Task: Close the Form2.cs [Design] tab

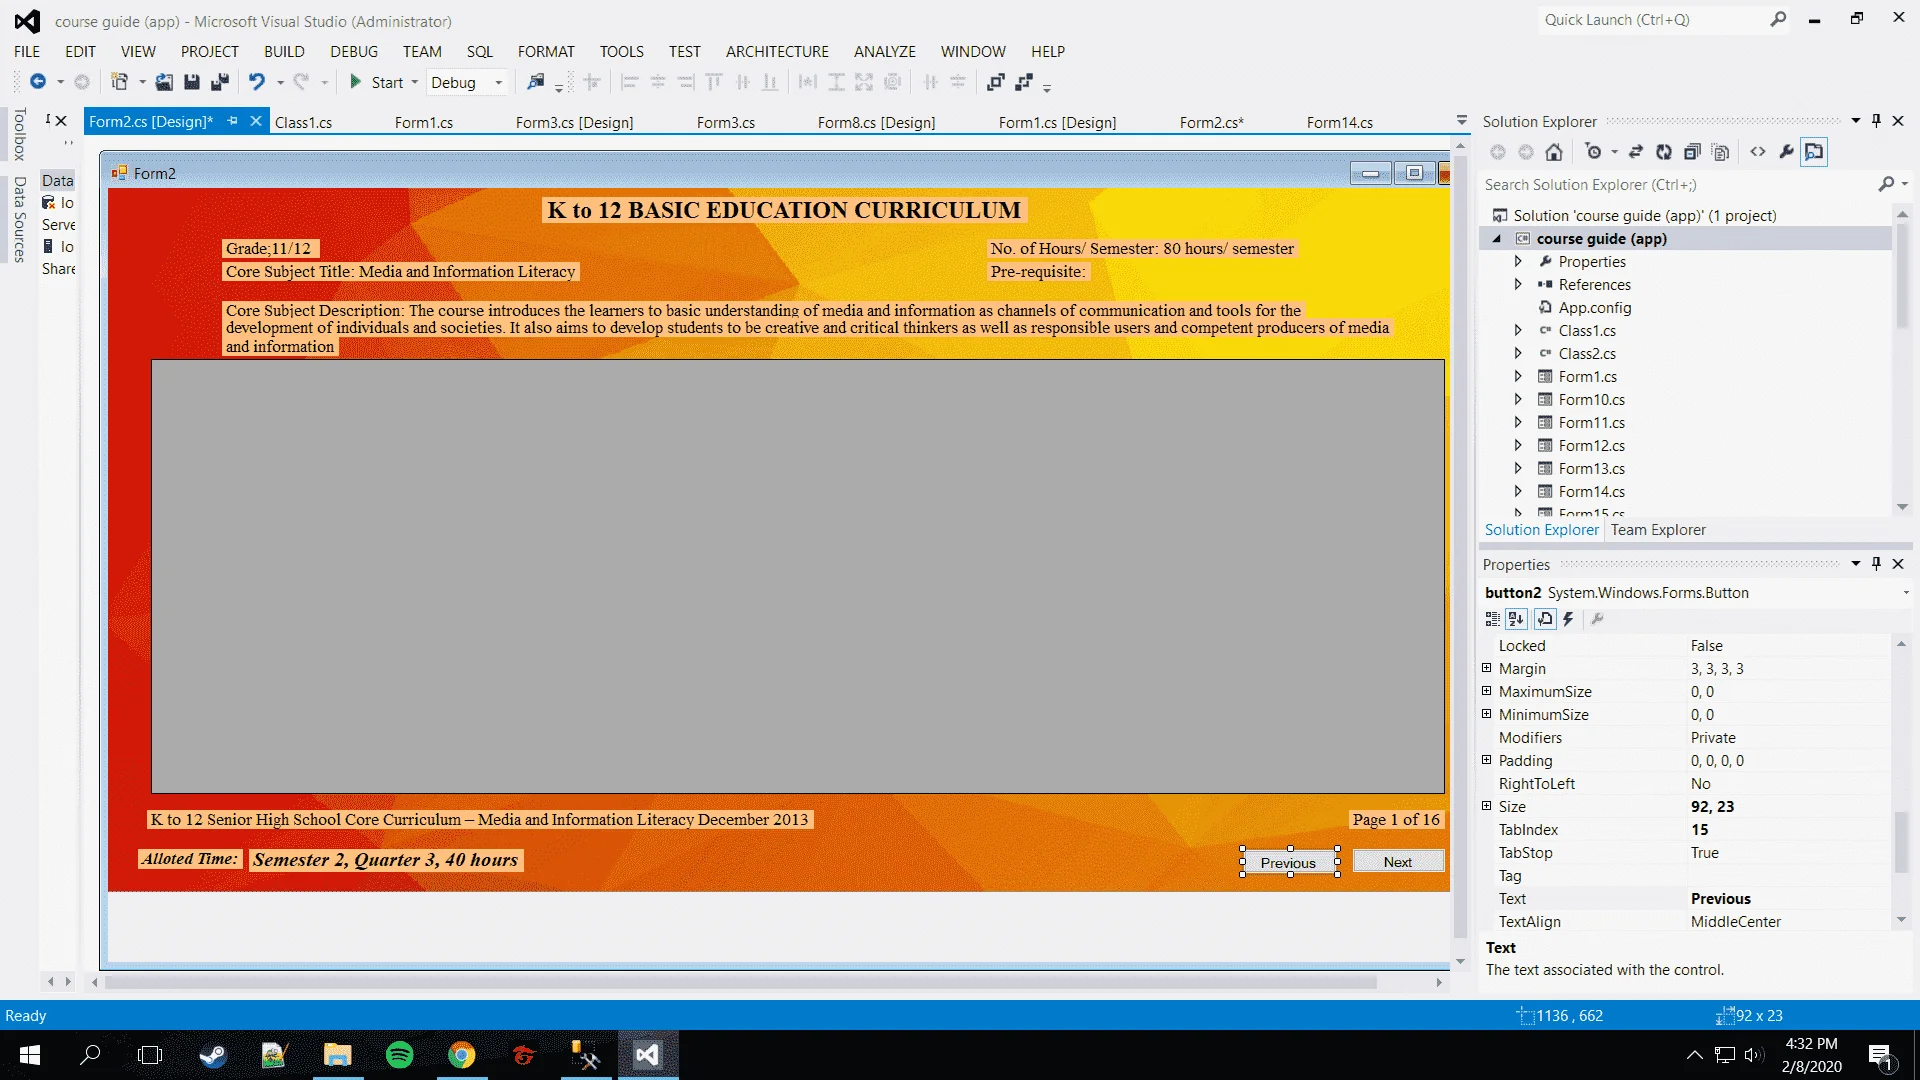Action: (x=255, y=121)
